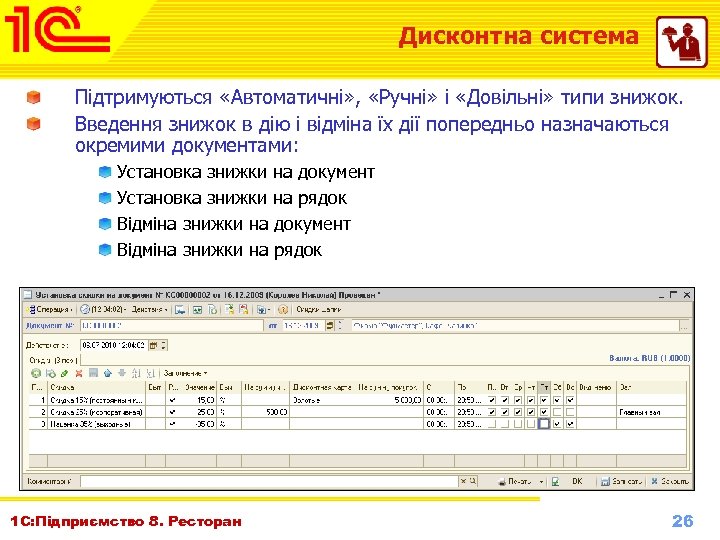Click the waiter icon beside the slide title
Viewport: 720px width, 540px height.
tap(681, 42)
